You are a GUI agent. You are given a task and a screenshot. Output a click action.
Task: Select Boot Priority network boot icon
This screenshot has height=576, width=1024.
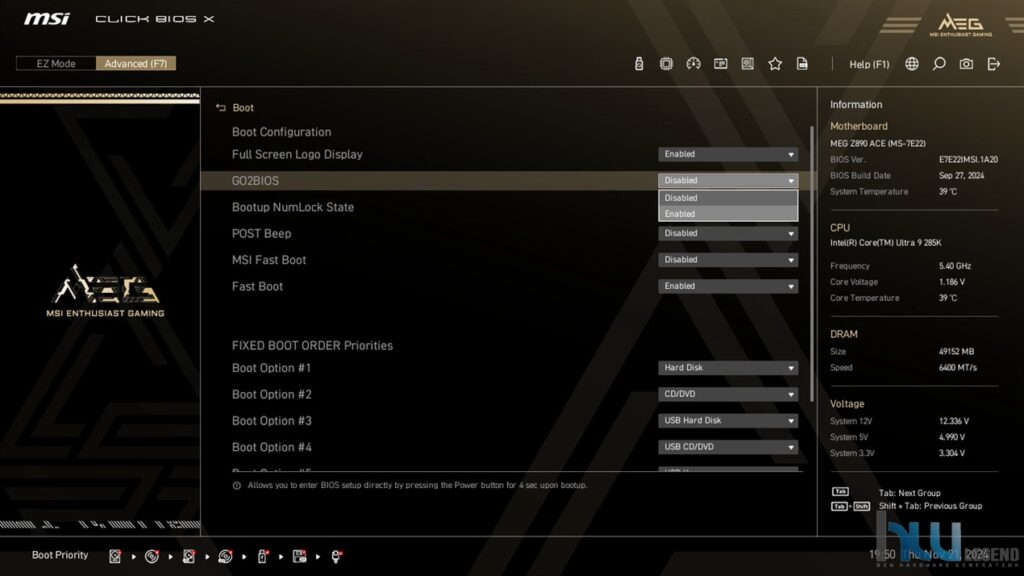pos(336,556)
